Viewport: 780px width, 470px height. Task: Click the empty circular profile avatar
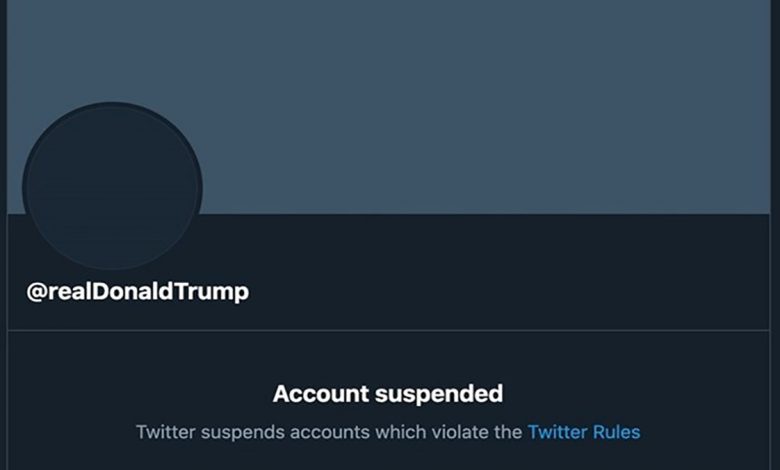point(112,188)
